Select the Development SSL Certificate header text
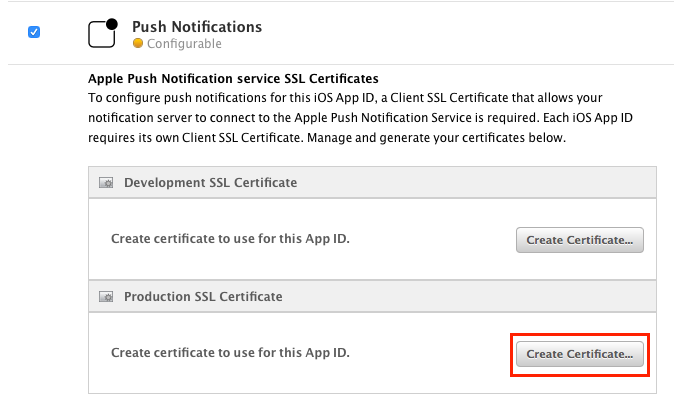The image size is (674, 406). click(211, 183)
